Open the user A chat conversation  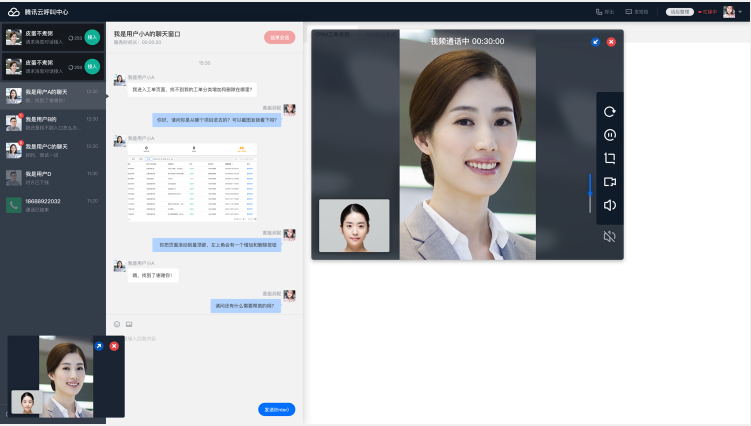[x=53, y=96]
